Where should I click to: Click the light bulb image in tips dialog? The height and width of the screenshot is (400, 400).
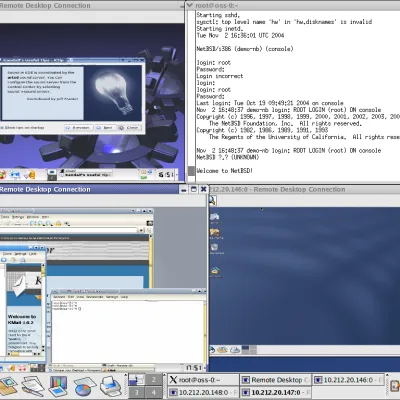point(113,92)
